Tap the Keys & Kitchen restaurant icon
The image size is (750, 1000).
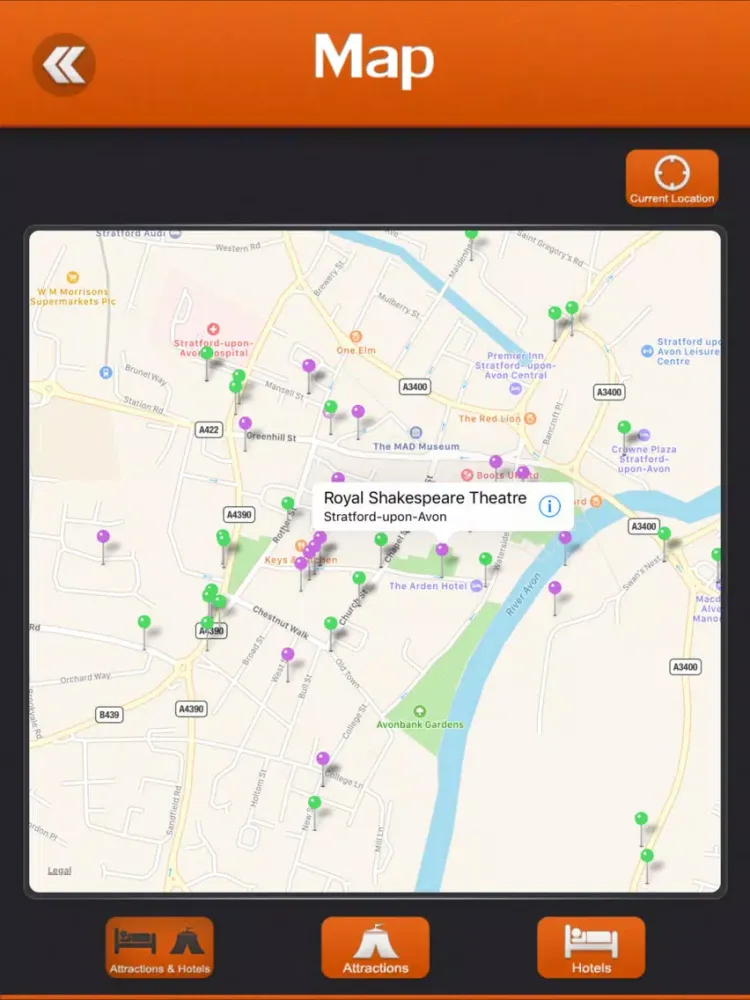[x=300, y=546]
